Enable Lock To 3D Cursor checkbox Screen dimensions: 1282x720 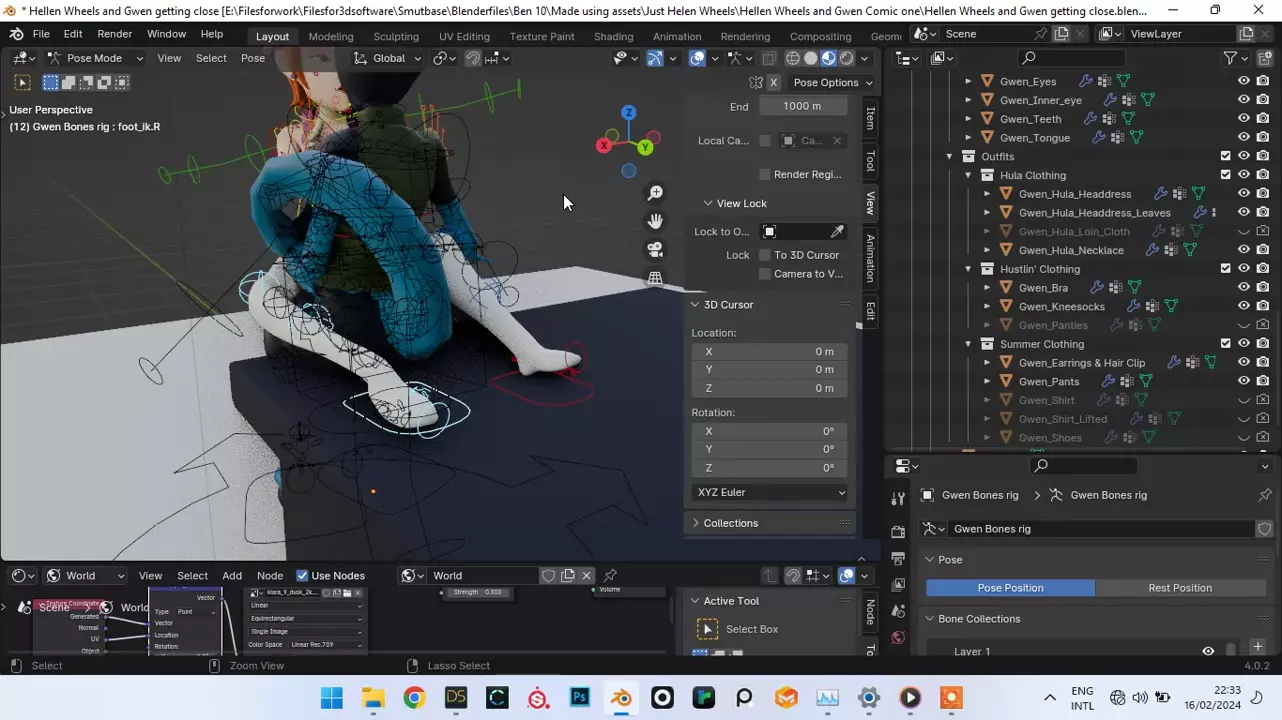[x=765, y=255]
